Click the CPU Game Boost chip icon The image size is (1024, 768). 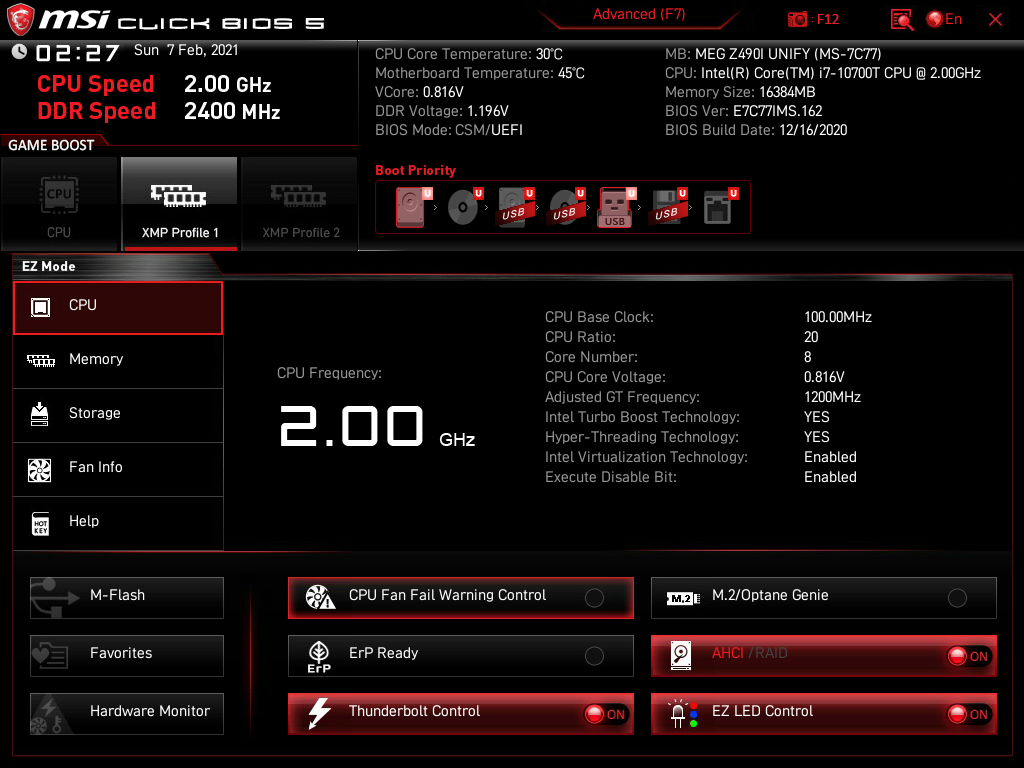(x=59, y=196)
